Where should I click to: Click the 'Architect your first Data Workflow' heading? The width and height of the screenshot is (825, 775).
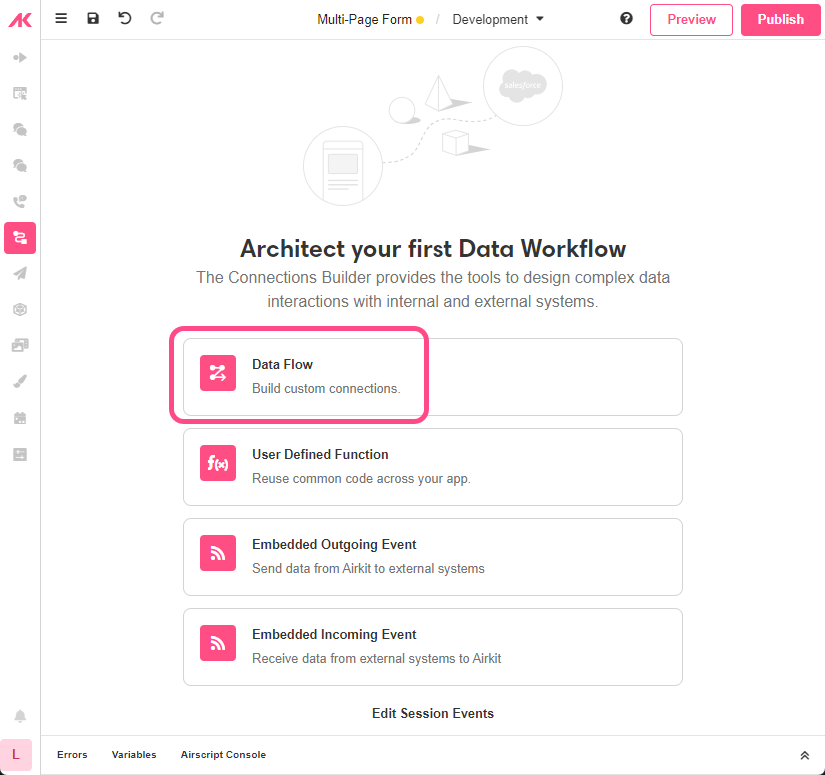pyautogui.click(x=432, y=248)
